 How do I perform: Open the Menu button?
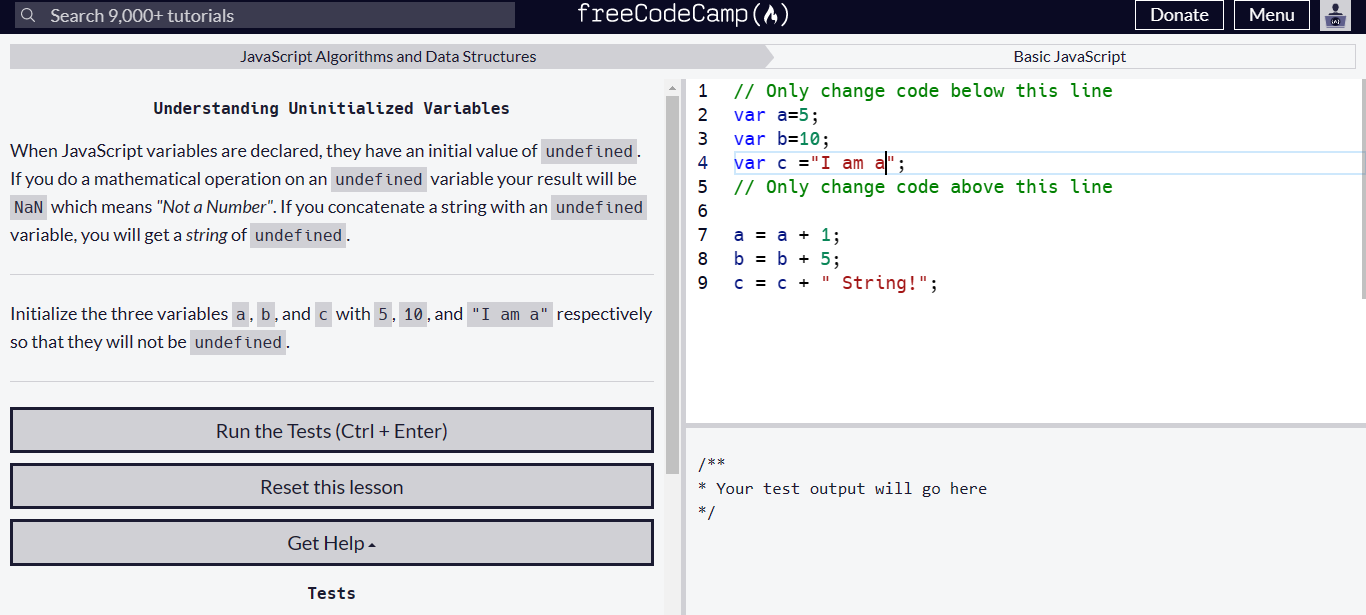tap(1272, 15)
